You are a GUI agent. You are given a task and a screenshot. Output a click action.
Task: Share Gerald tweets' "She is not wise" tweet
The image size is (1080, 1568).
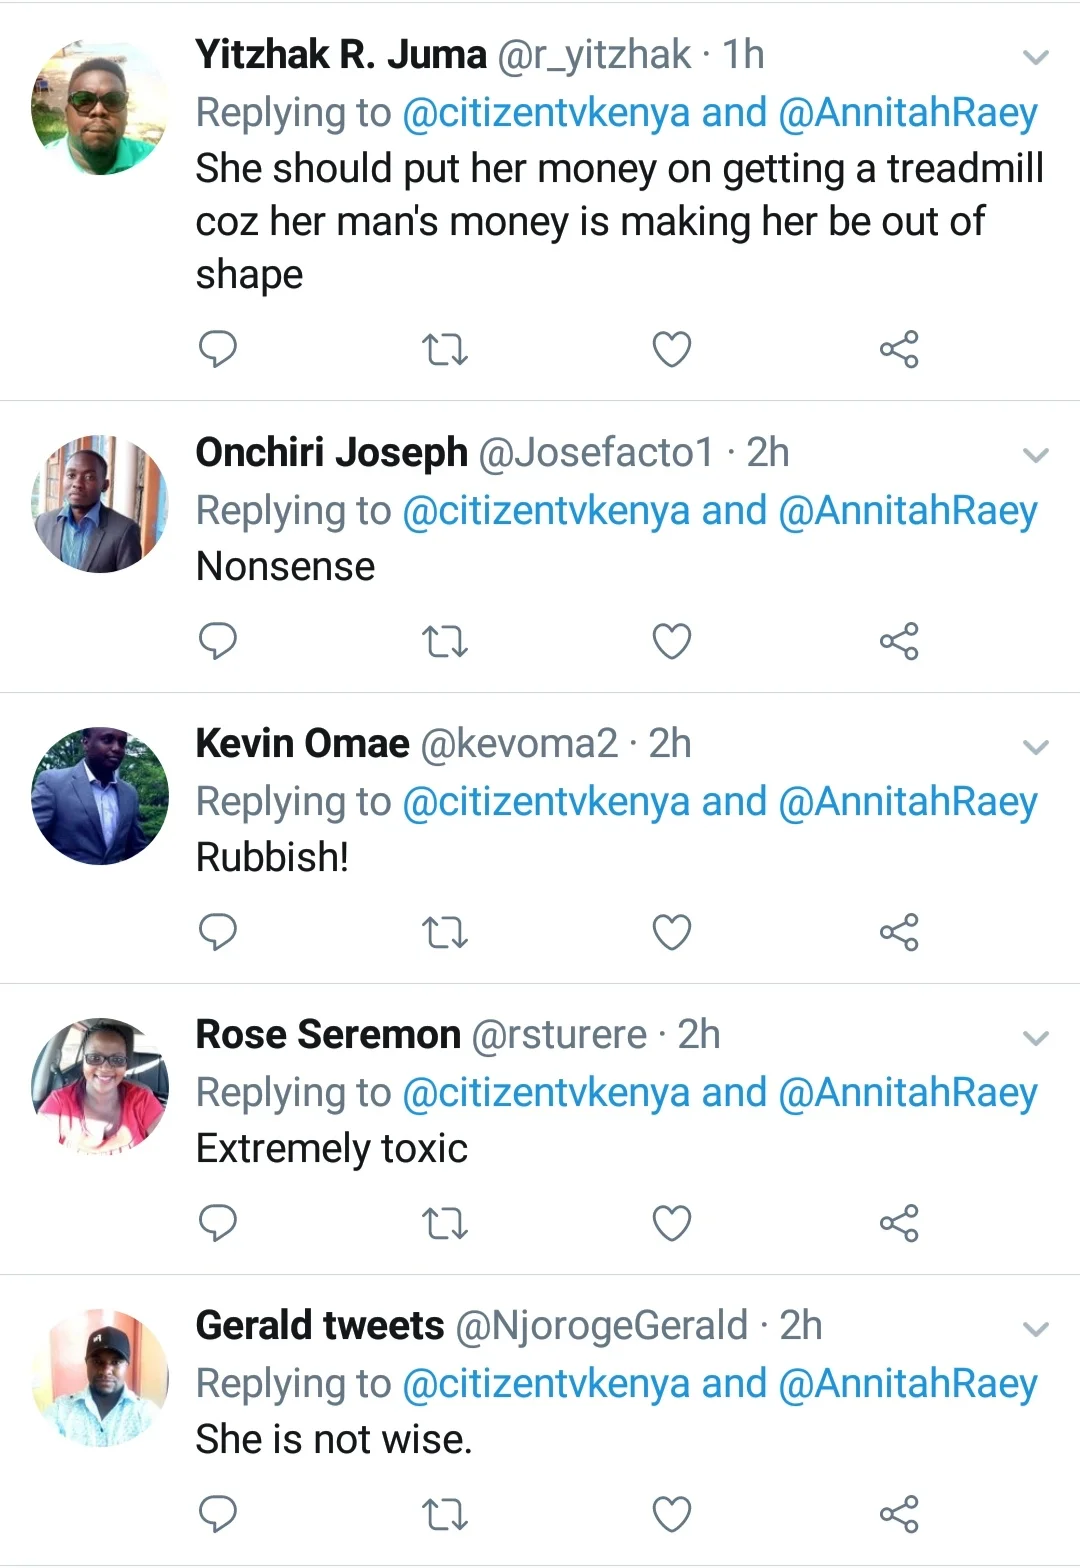899,1514
